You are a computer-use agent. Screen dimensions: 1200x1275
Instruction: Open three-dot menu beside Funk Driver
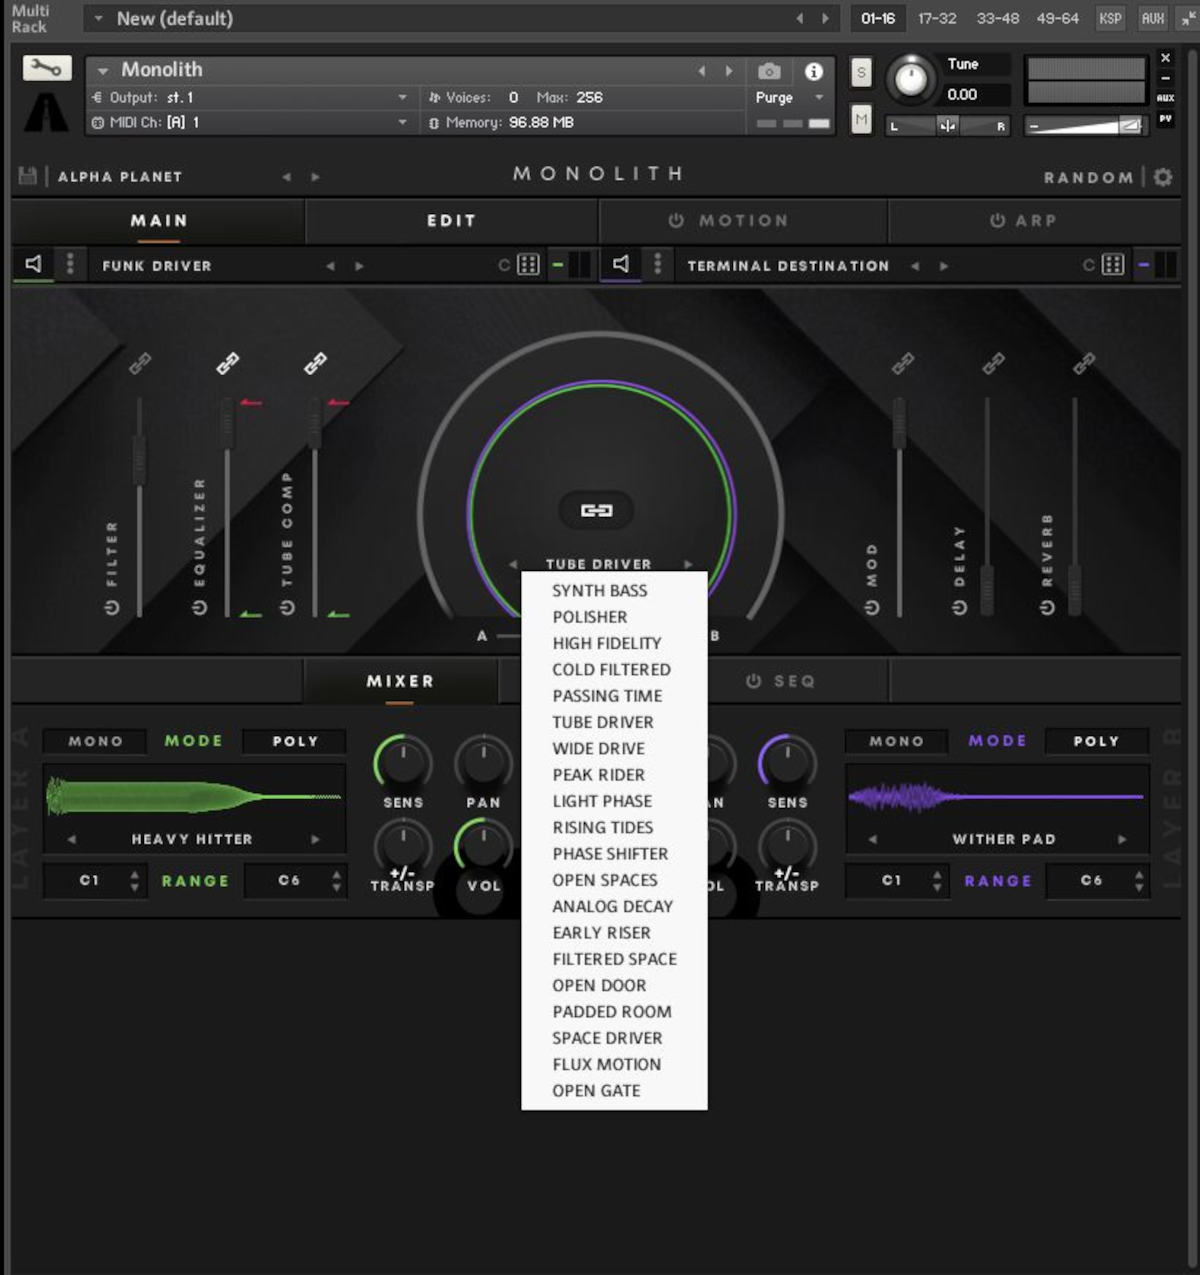pos(70,264)
